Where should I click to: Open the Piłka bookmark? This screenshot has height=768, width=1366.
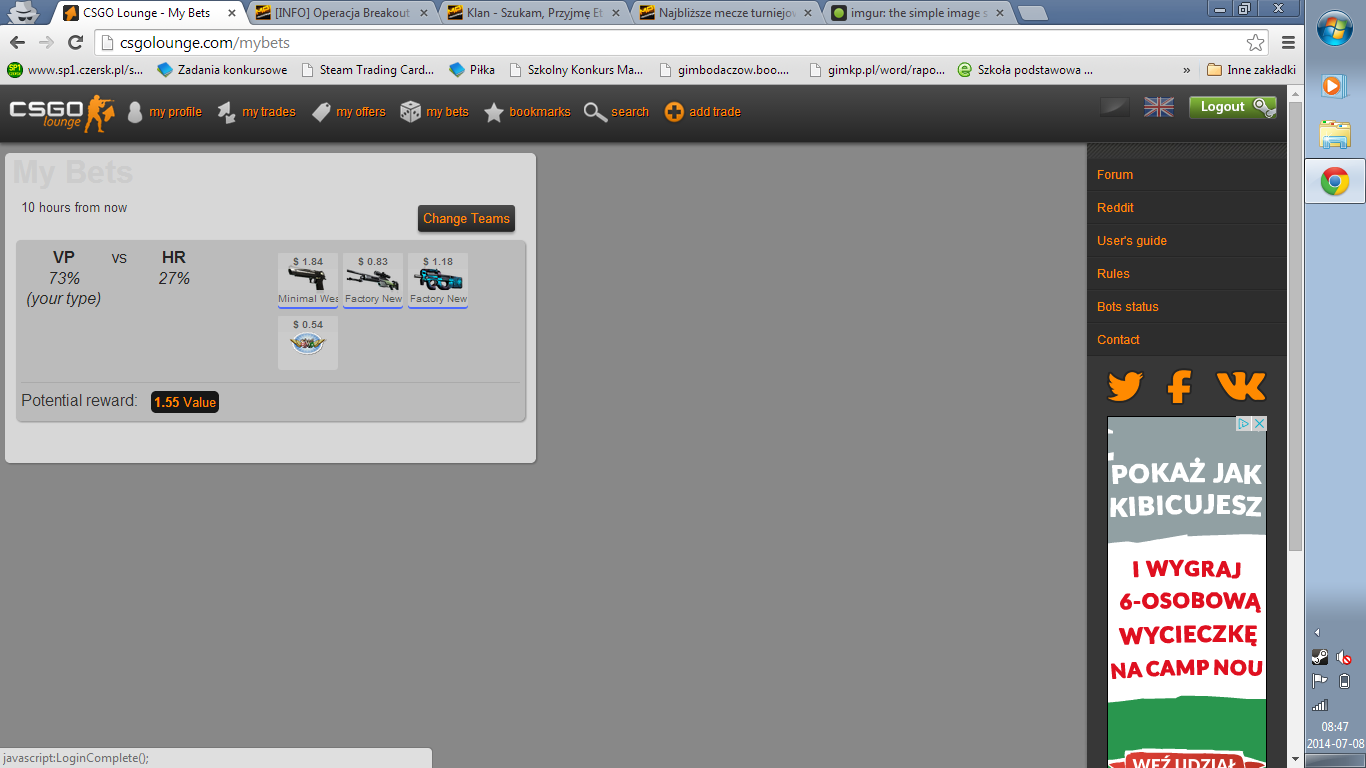coord(472,70)
